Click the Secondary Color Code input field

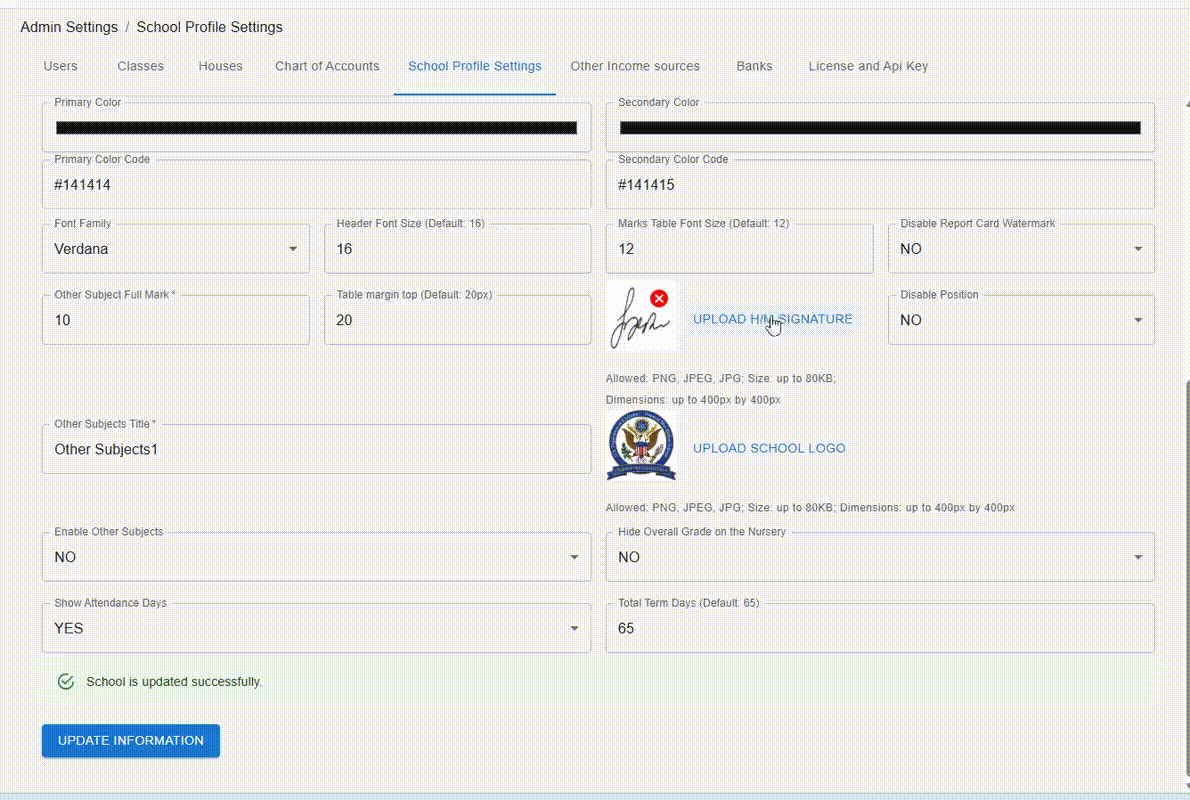pyautogui.click(x=880, y=184)
